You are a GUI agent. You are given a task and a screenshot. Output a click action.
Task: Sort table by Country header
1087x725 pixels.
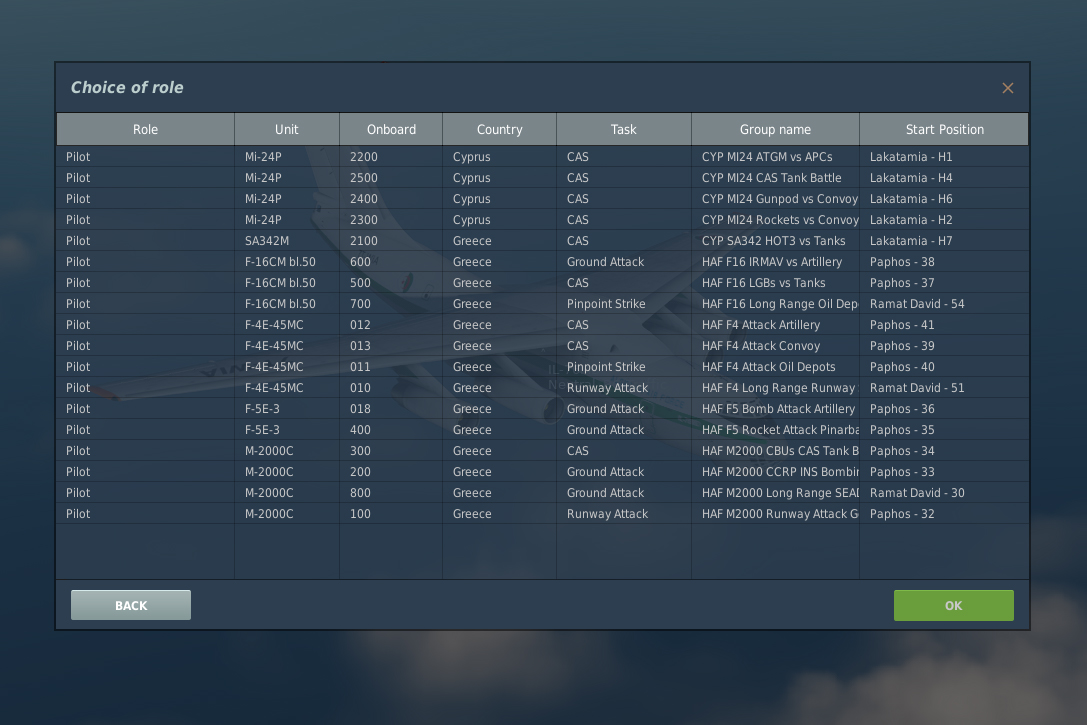pyautogui.click(x=499, y=129)
